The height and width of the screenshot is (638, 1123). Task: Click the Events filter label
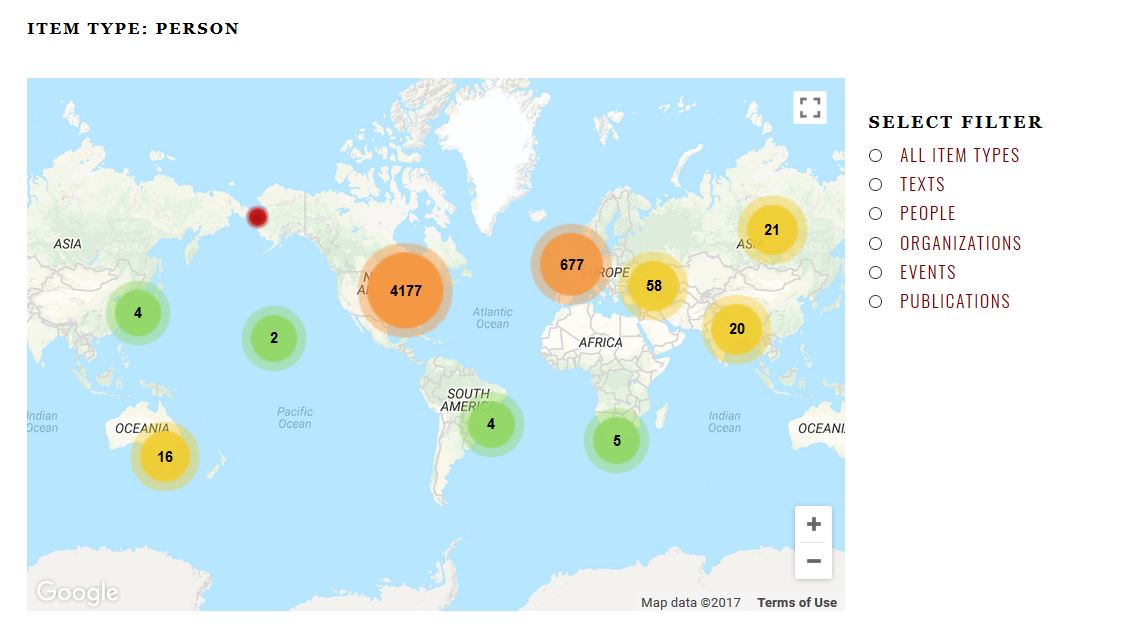pos(927,272)
